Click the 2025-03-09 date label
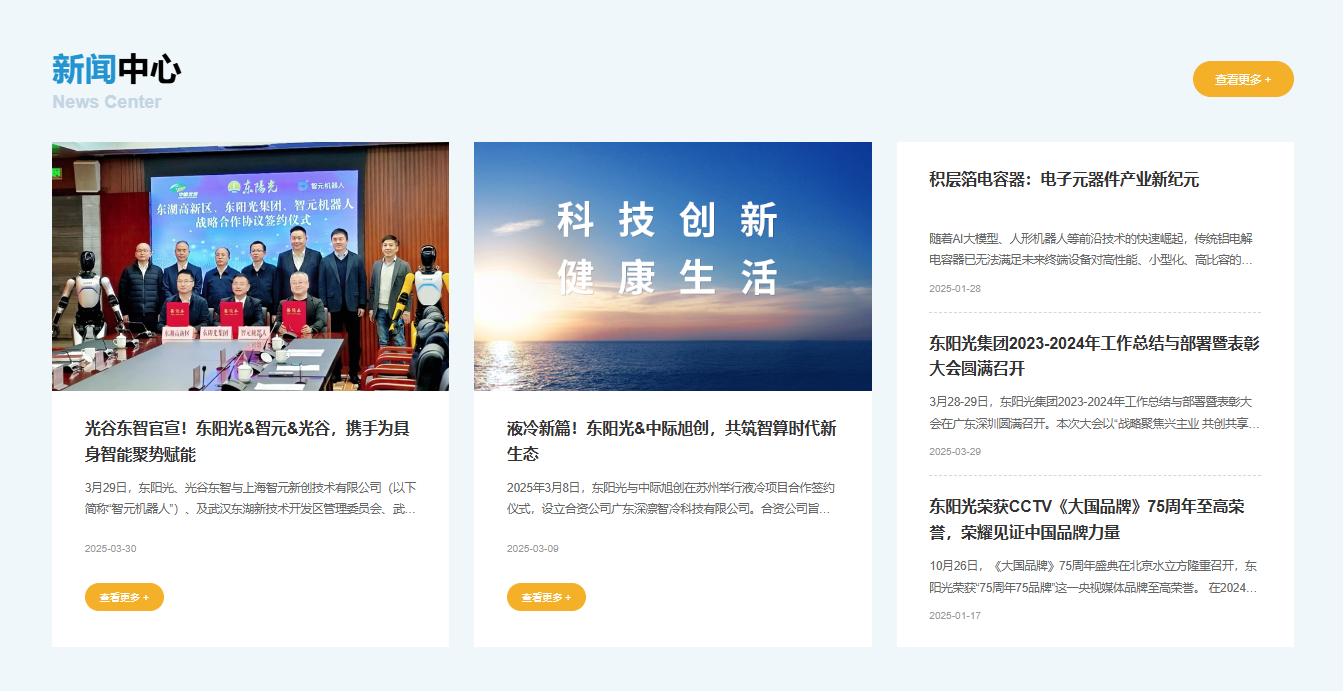The width and height of the screenshot is (1343, 691). [x=532, y=548]
